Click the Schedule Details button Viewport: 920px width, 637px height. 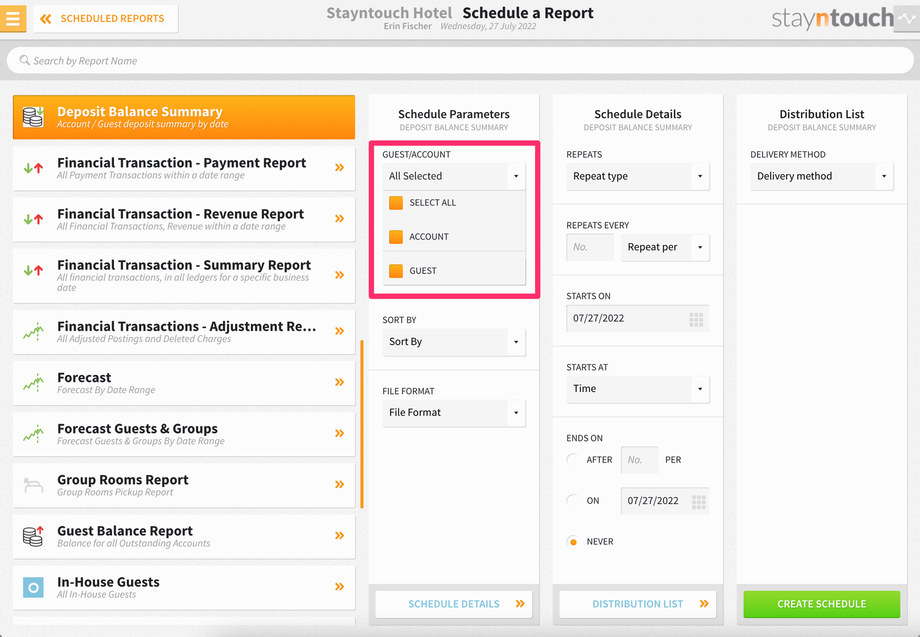[454, 604]
